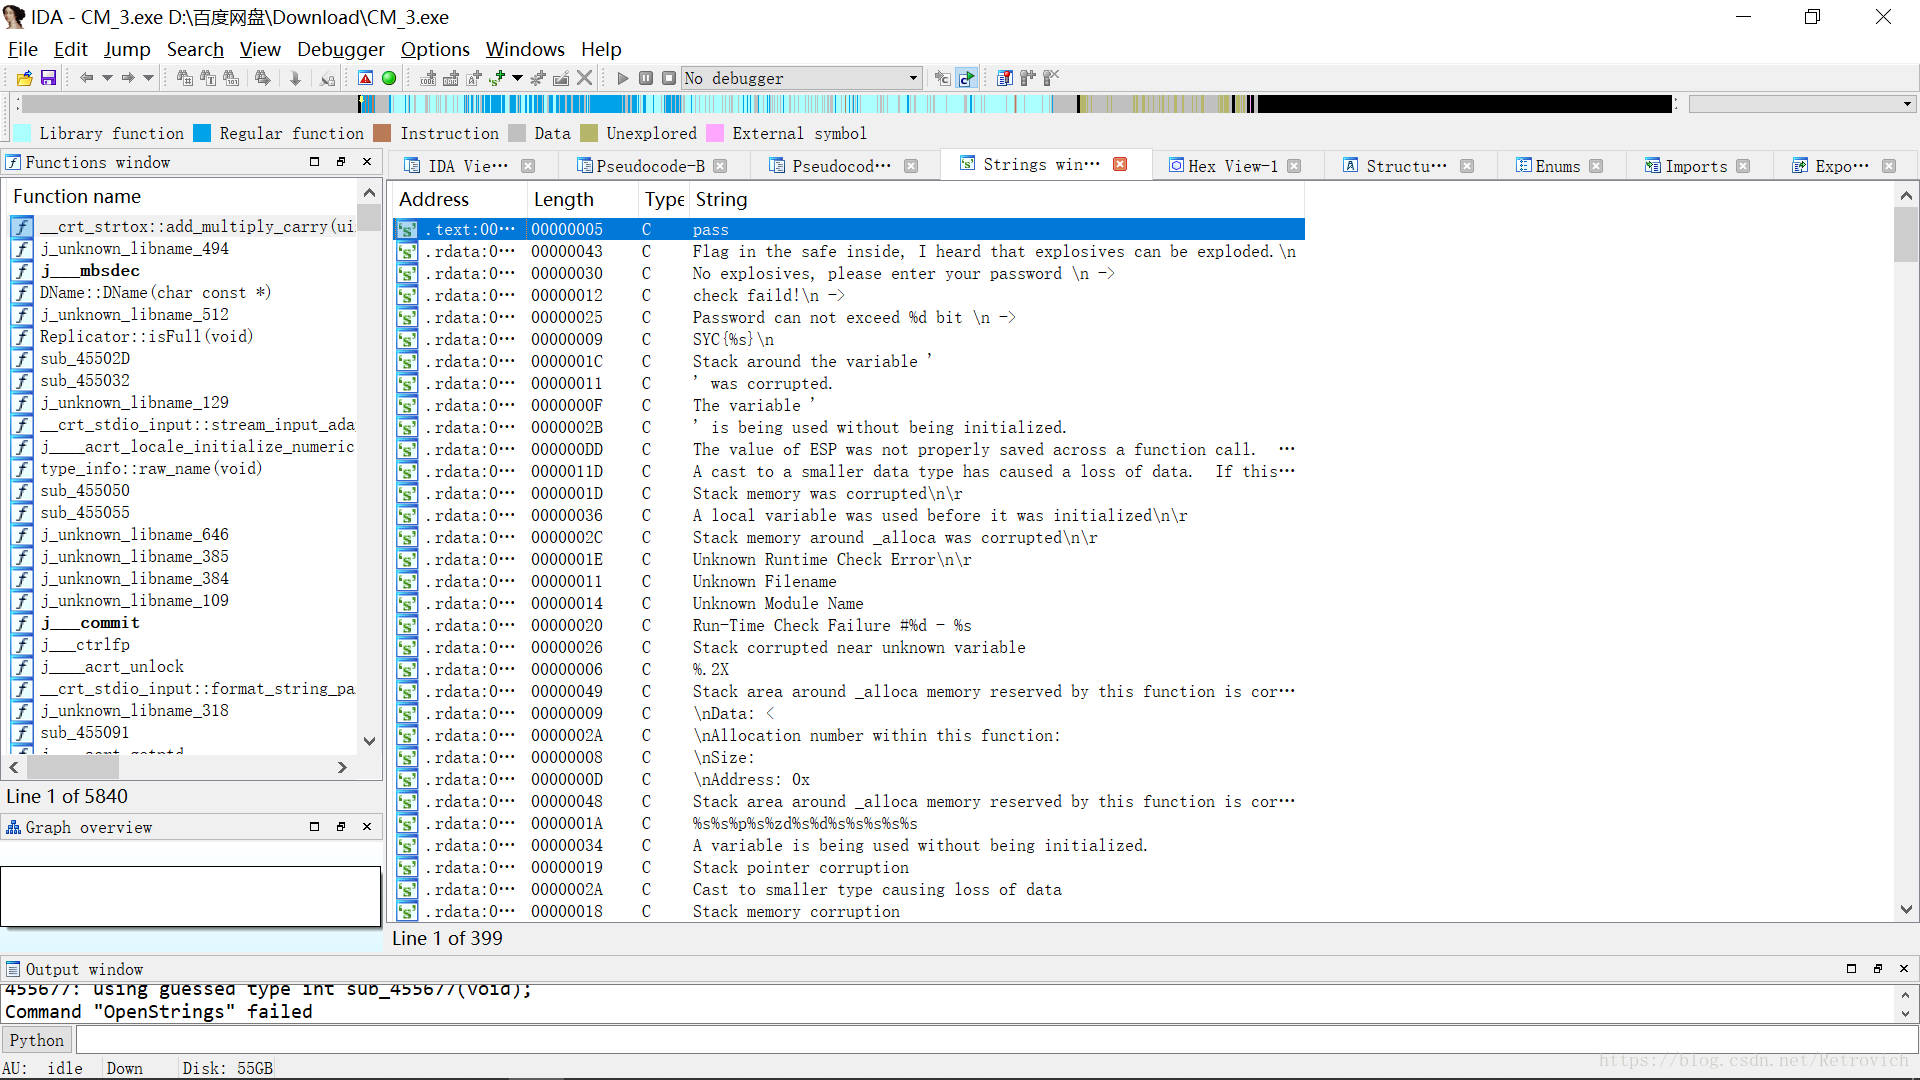Sort strings by the Type column header
This screenshot has height=1080, width=1920.
coord(664,200)
